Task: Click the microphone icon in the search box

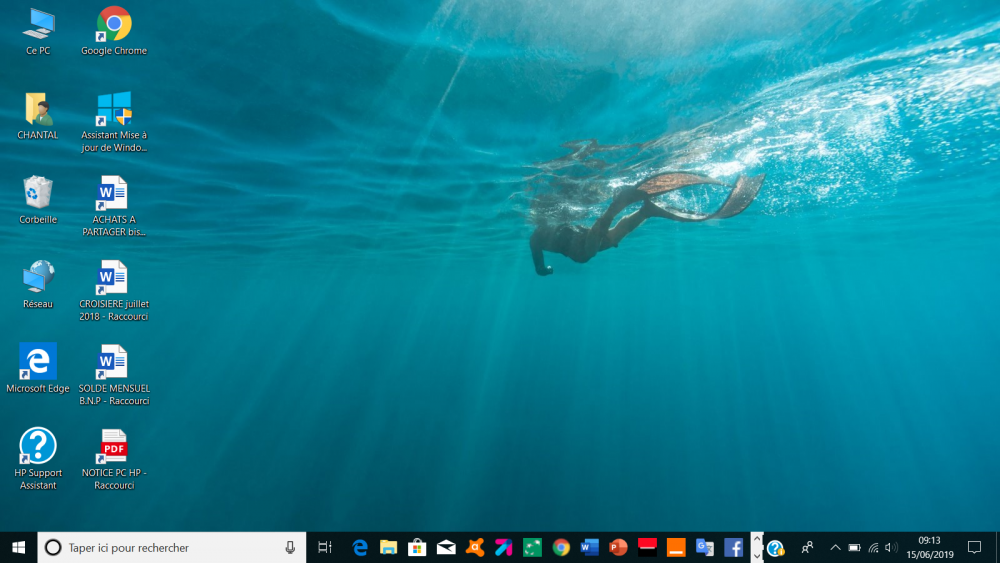Action: point(290,547)
